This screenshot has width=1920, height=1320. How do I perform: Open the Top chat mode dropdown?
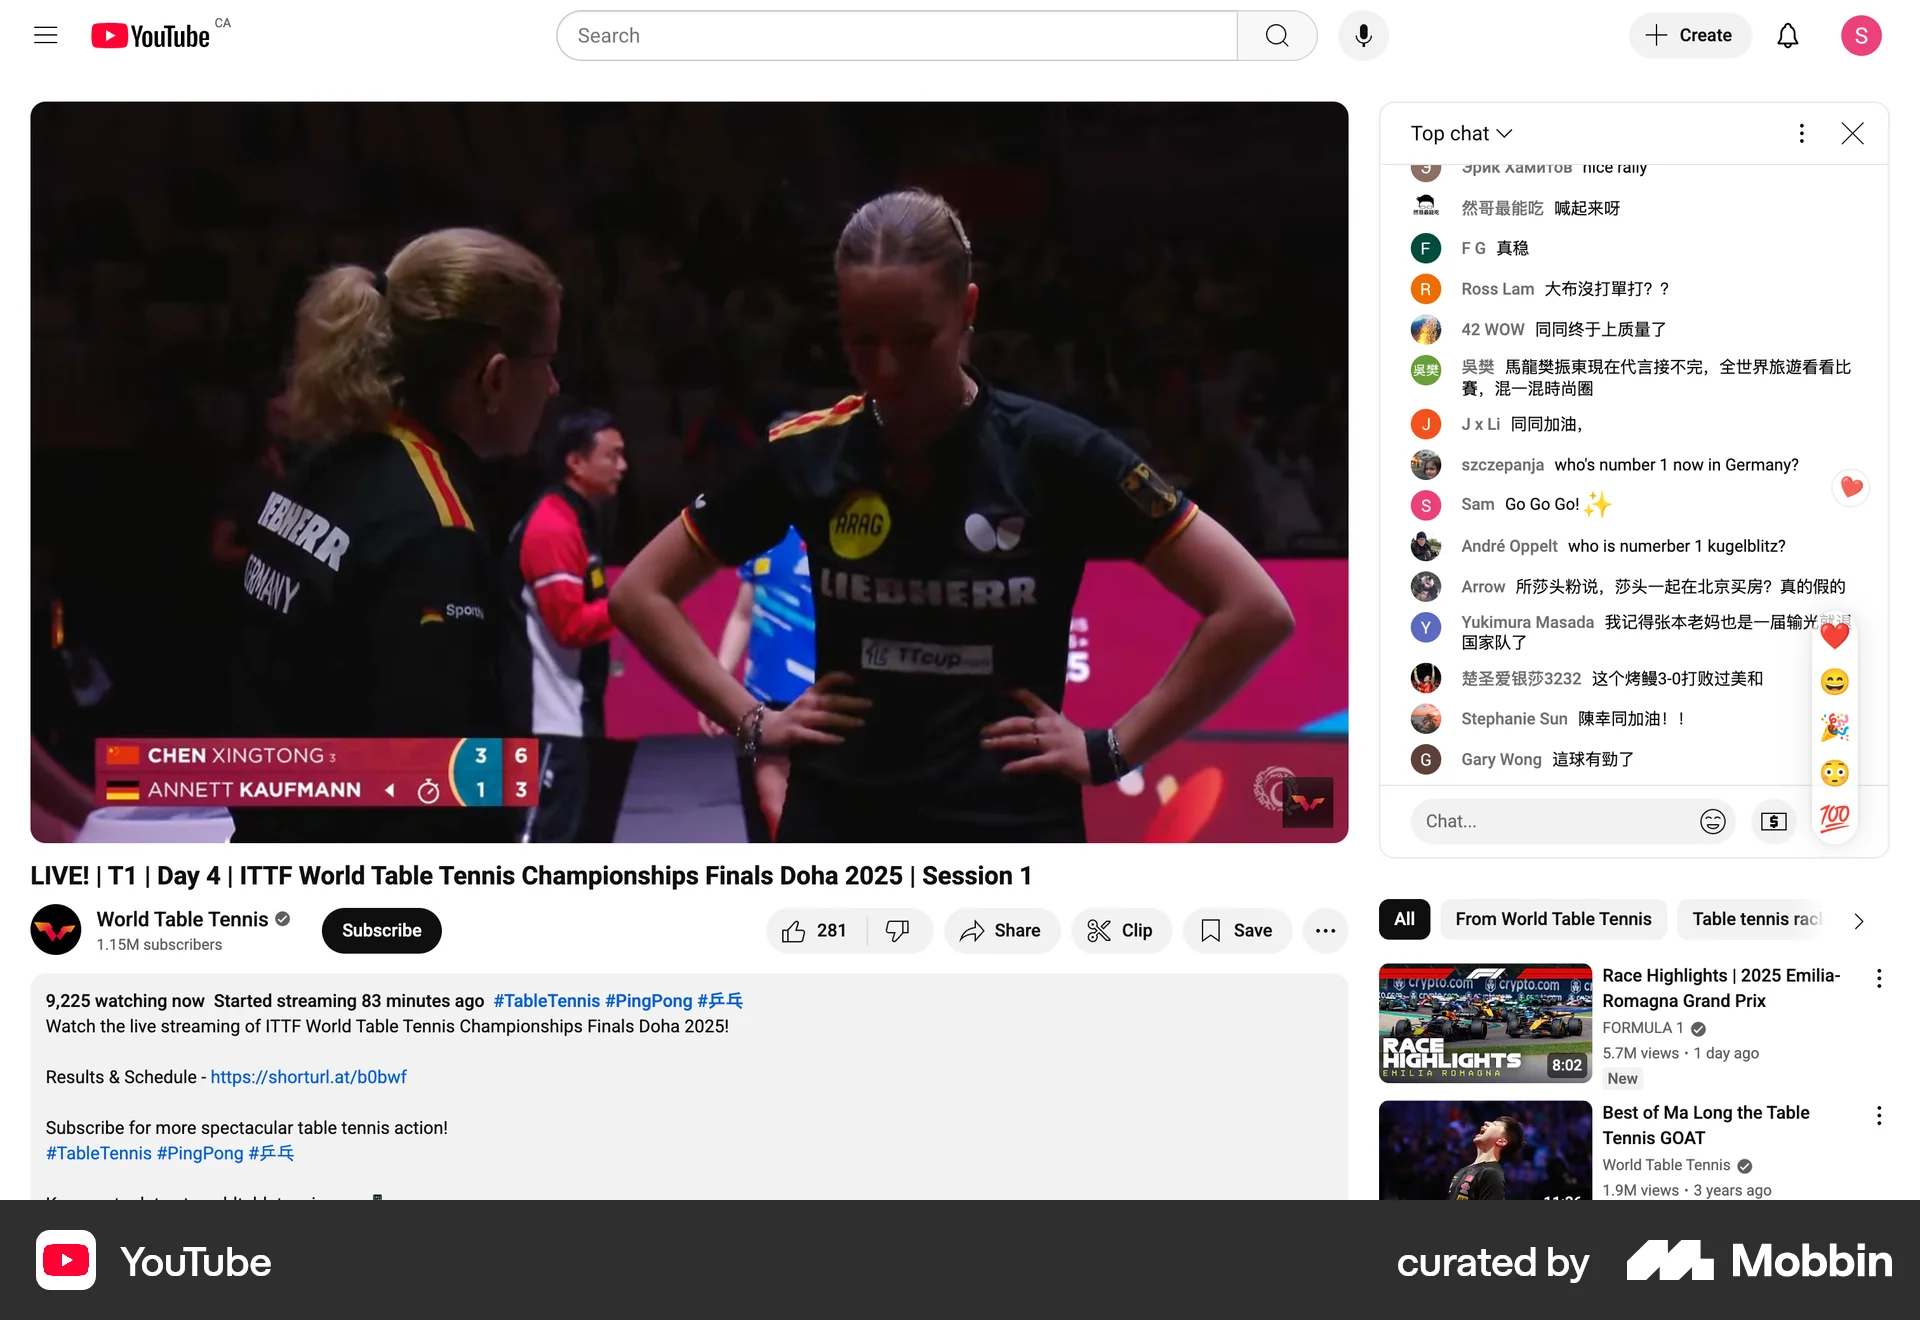[x=1460, y=133]
